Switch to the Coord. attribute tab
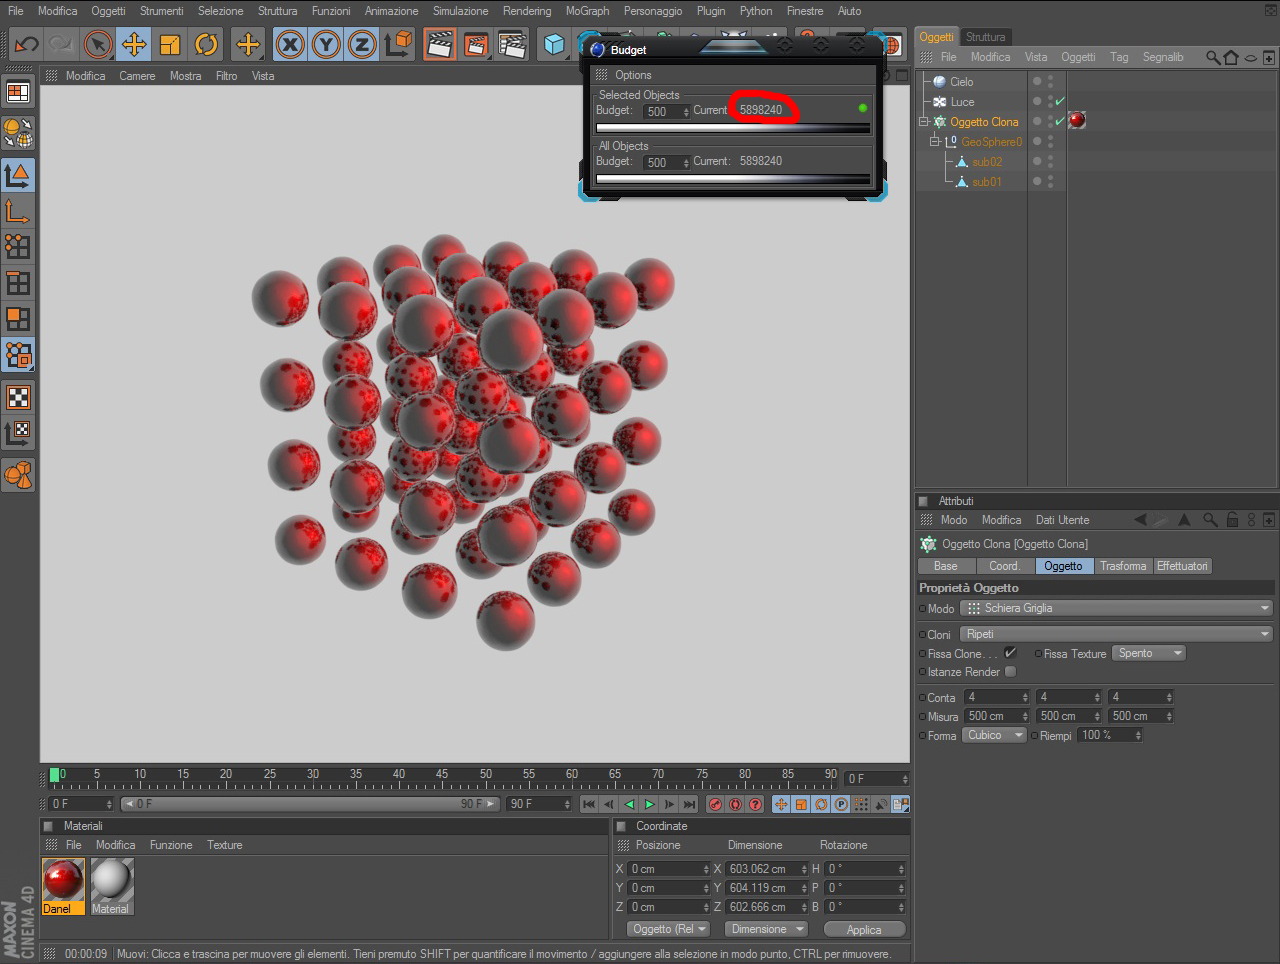This screenshot has height=964, width=1280. 1004,566
